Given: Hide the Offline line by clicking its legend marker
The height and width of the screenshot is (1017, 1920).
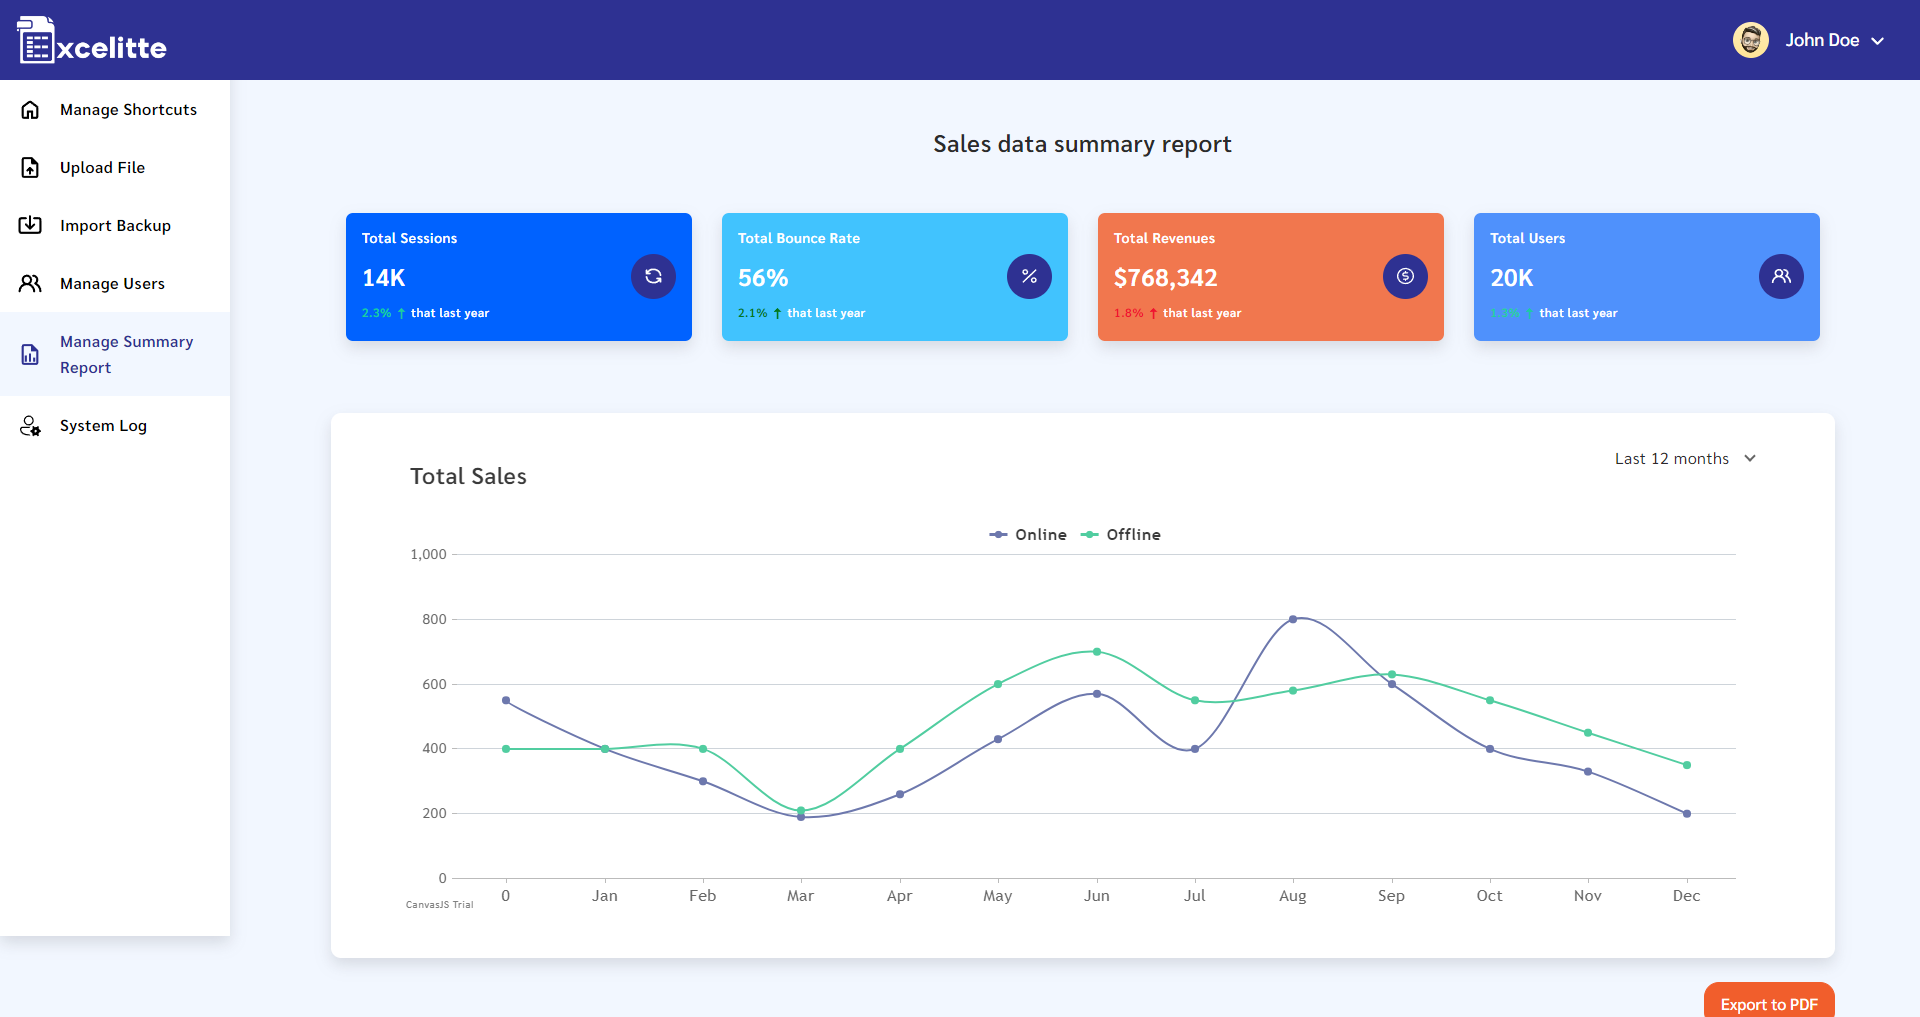Looking at the screenshot, I should coord(1089,534).
